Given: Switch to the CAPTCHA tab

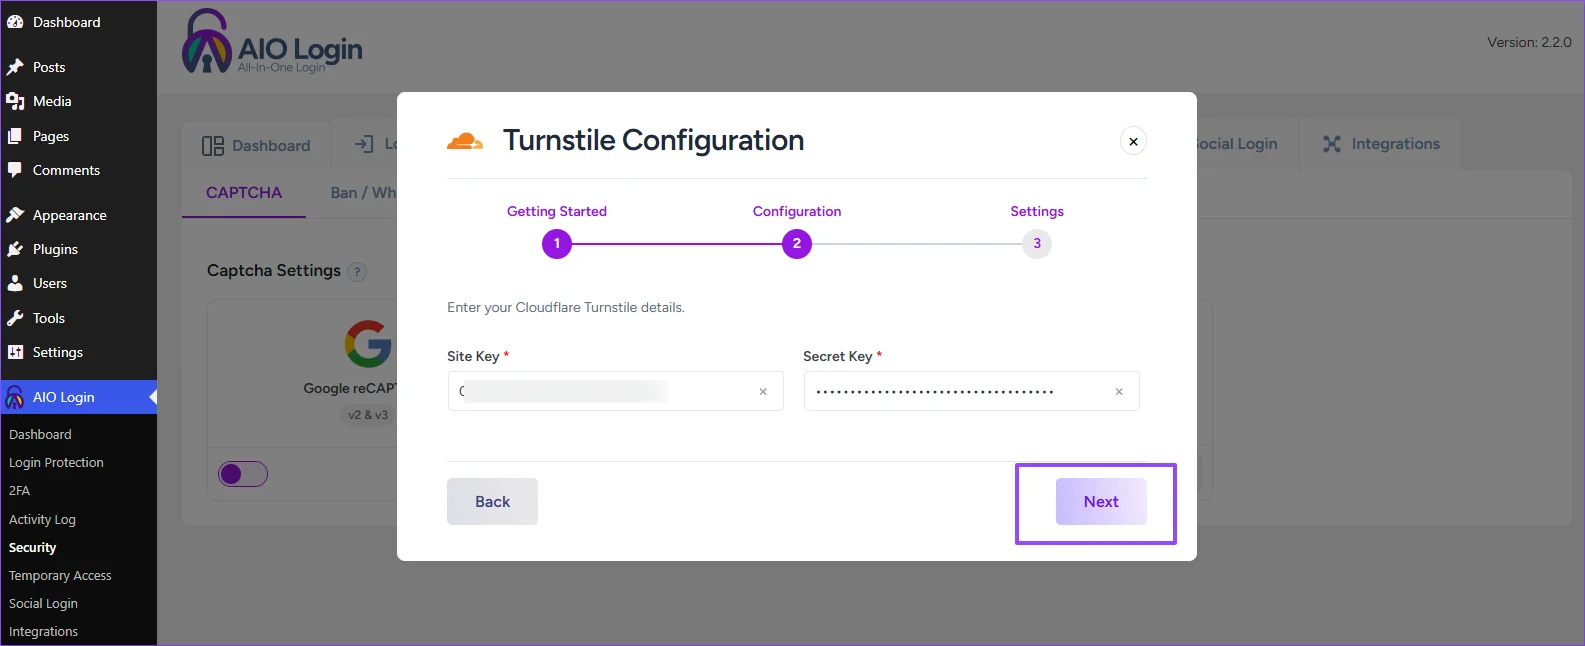Looking at the screenshot, I should point(244,193).
